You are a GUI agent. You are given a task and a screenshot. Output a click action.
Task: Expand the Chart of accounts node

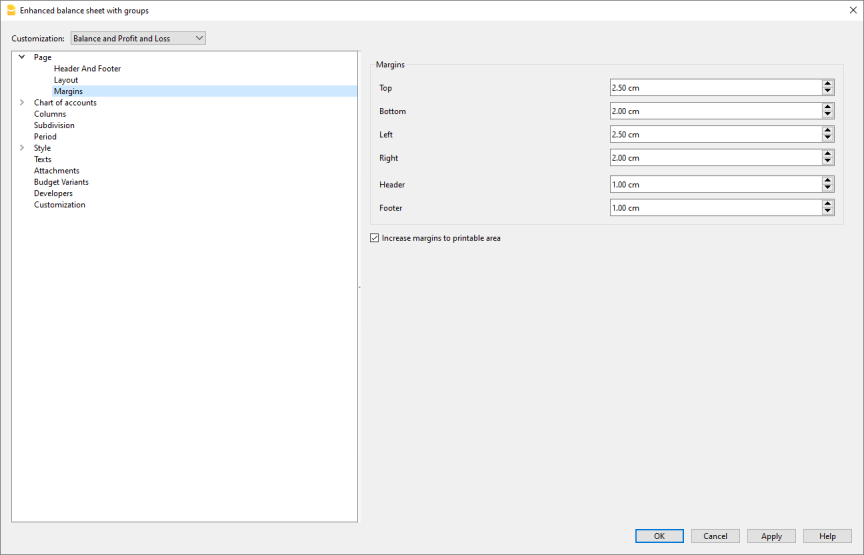[21, 103]
